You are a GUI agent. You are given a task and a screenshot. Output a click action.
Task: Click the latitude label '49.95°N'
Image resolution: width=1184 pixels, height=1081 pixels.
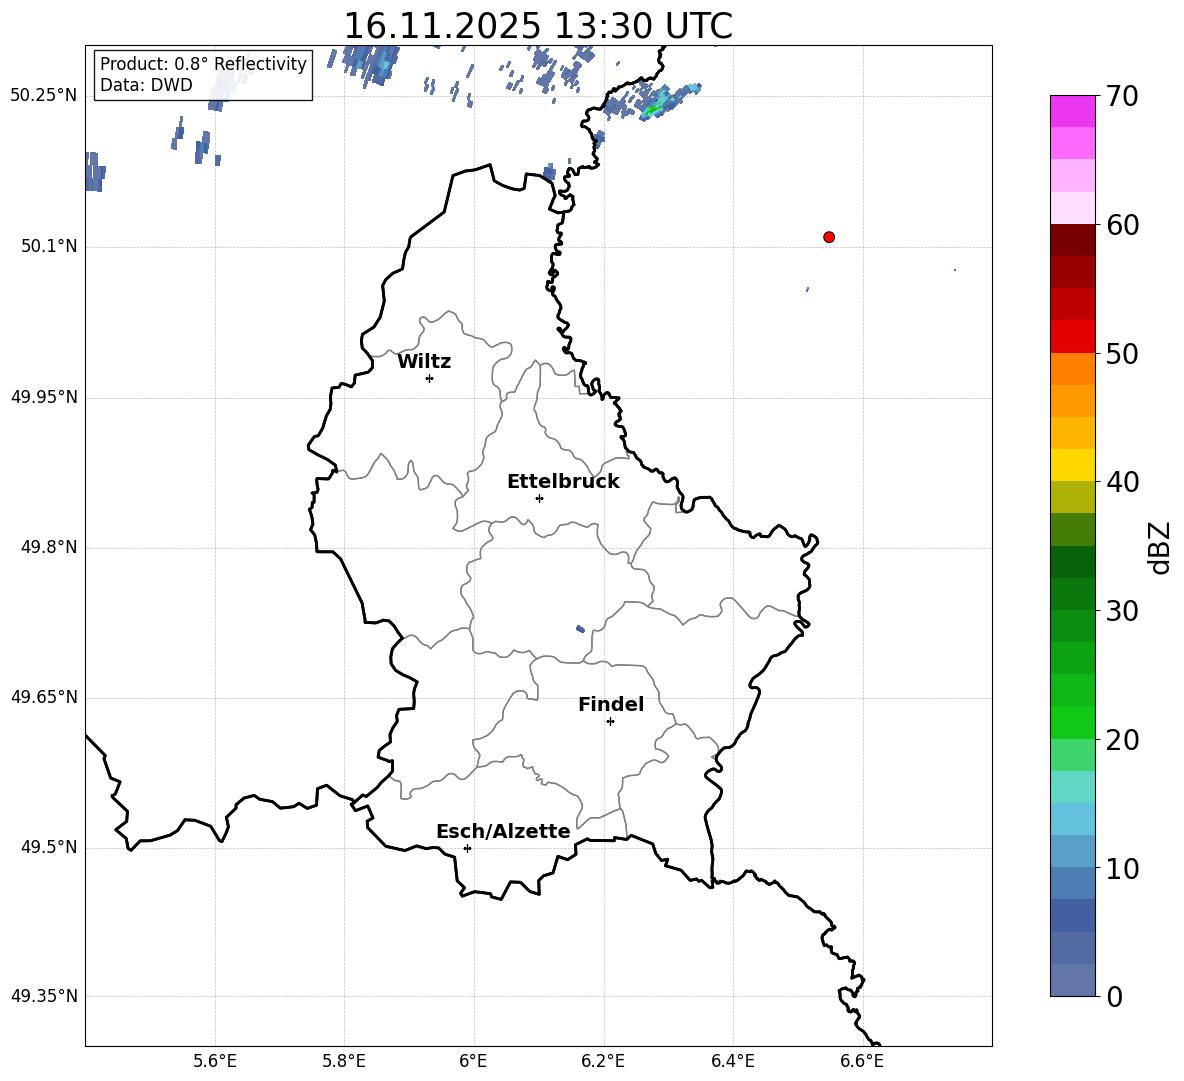44,397
